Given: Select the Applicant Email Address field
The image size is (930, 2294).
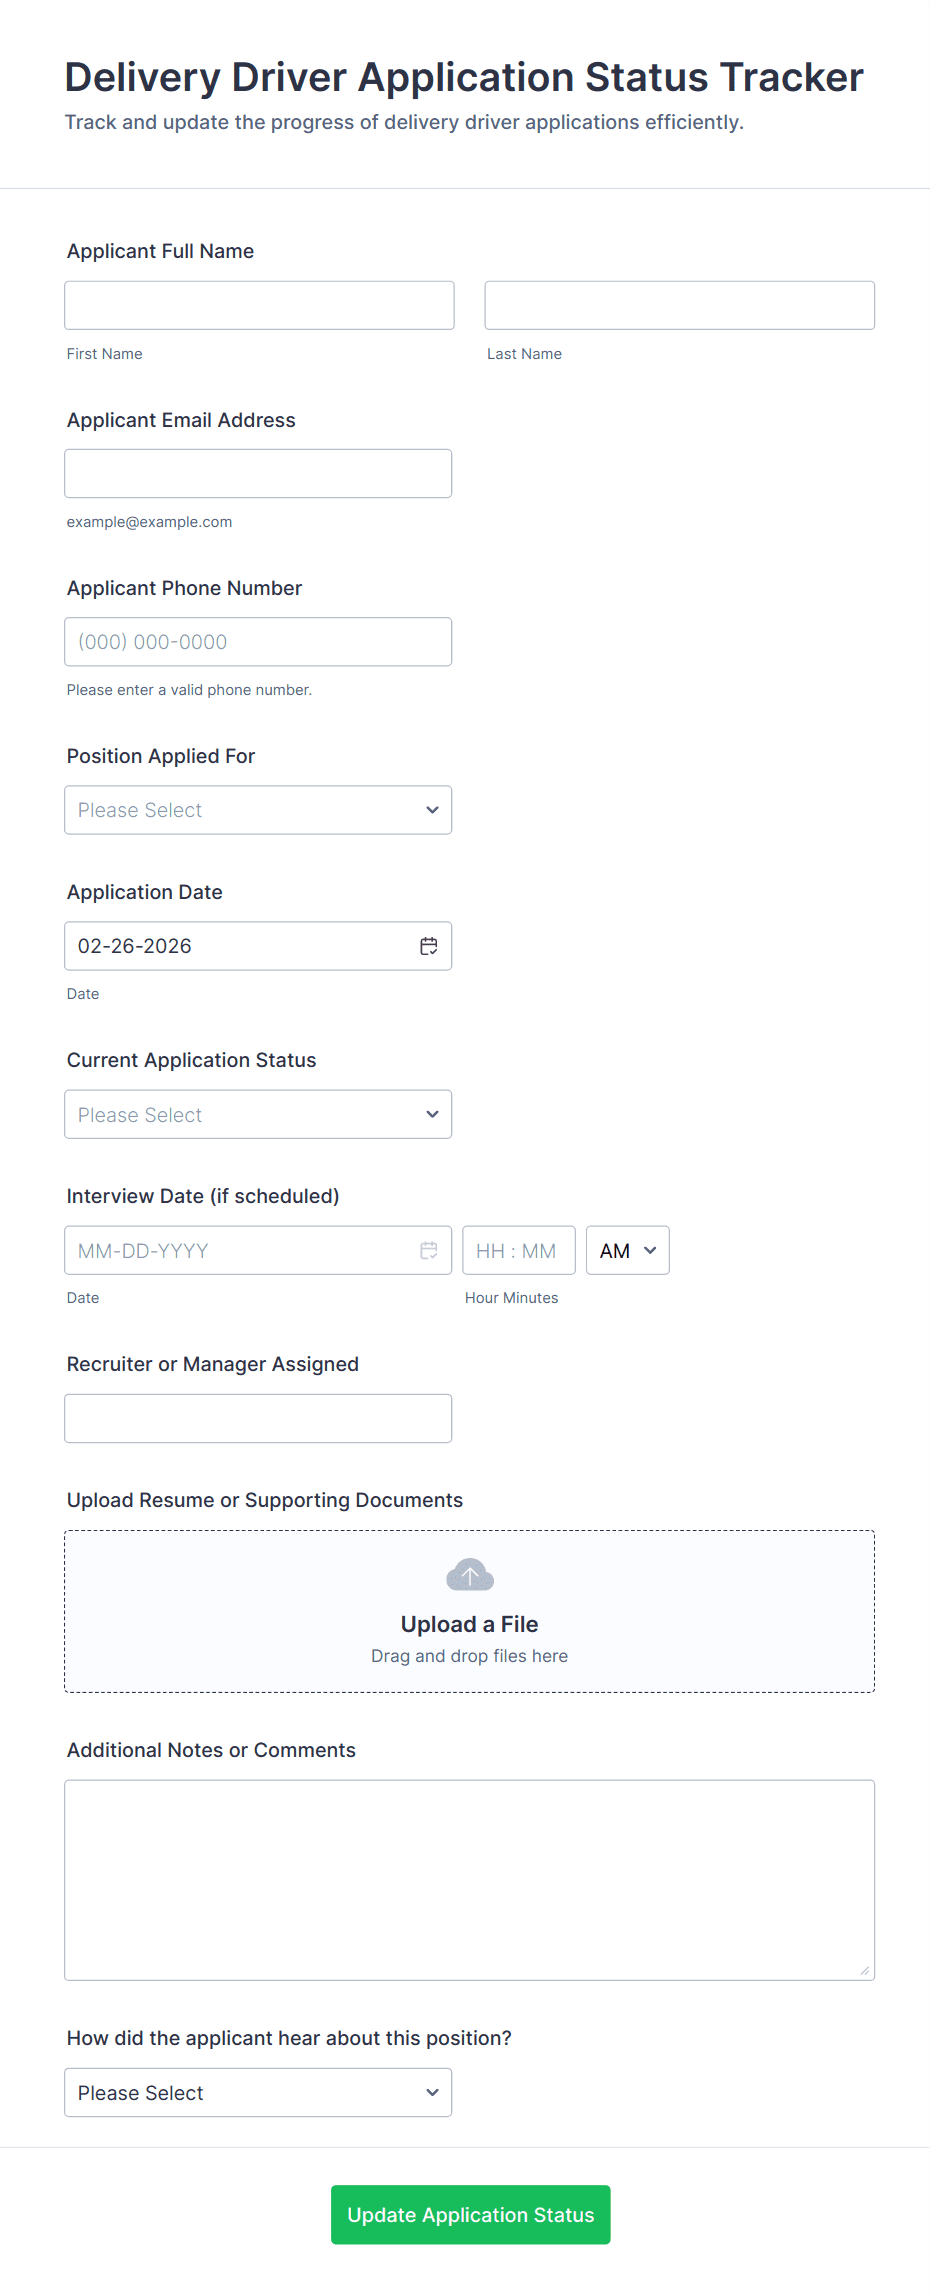Looking at the screenshot, I should point(258,473).
